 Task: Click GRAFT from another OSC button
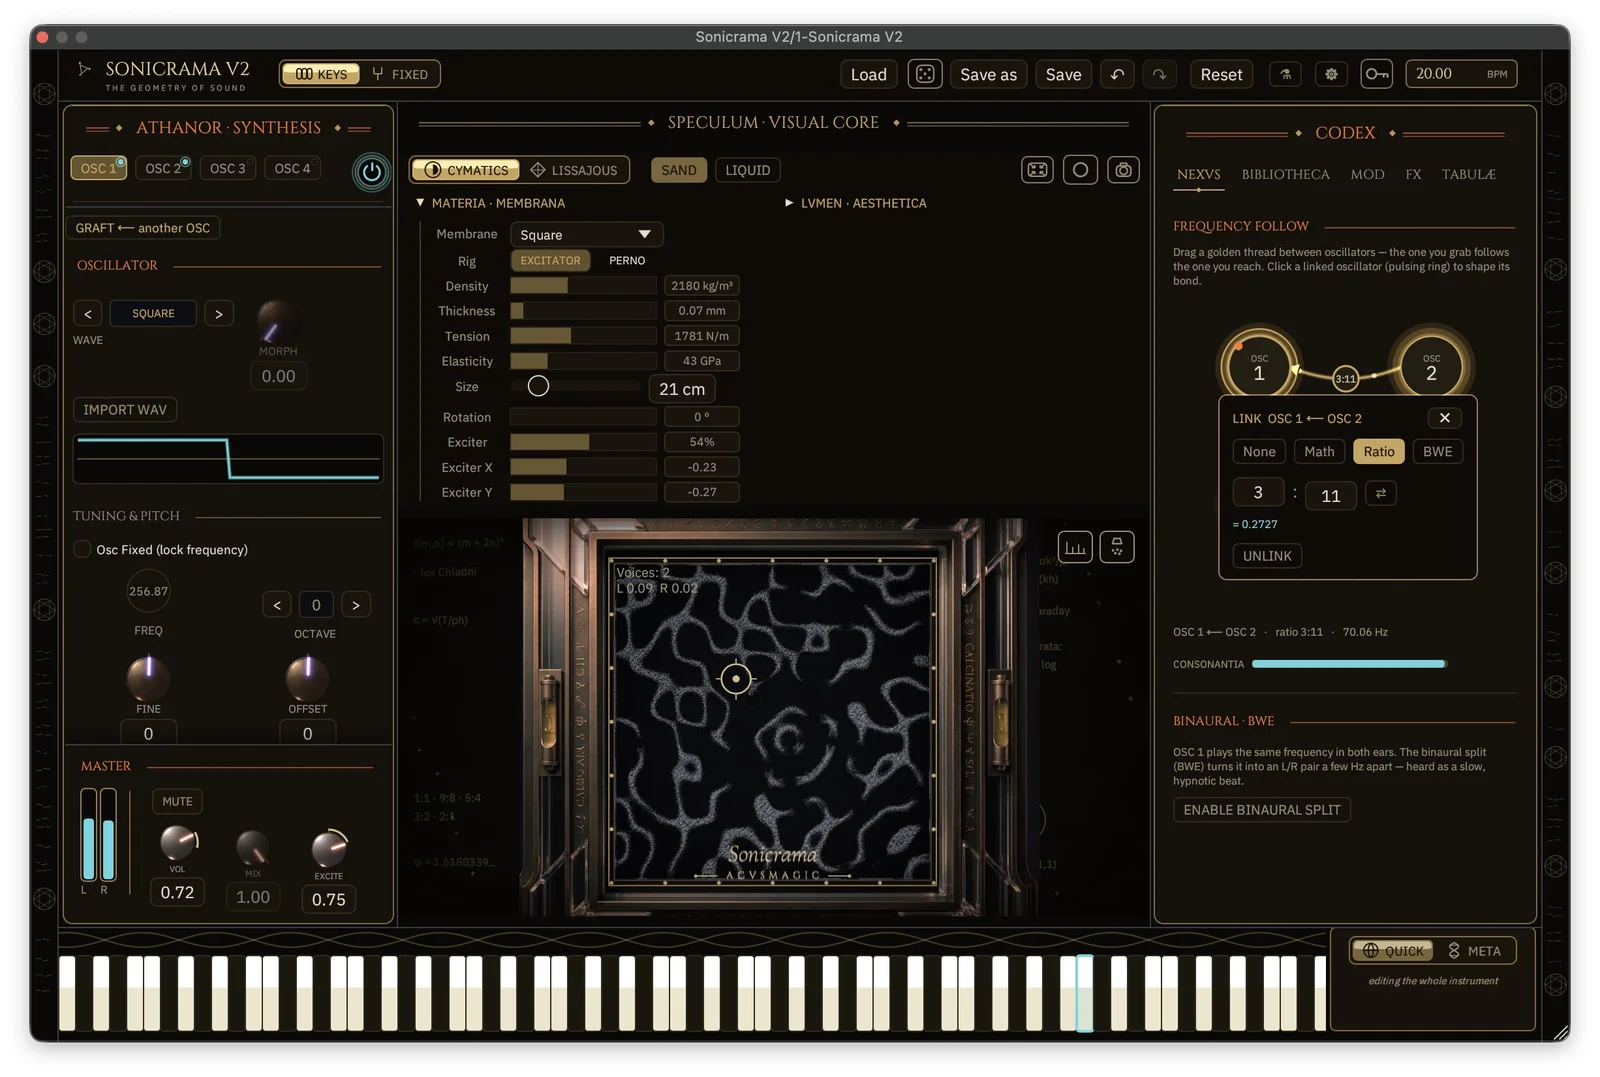pyautogui.click(x=143, y=228)
